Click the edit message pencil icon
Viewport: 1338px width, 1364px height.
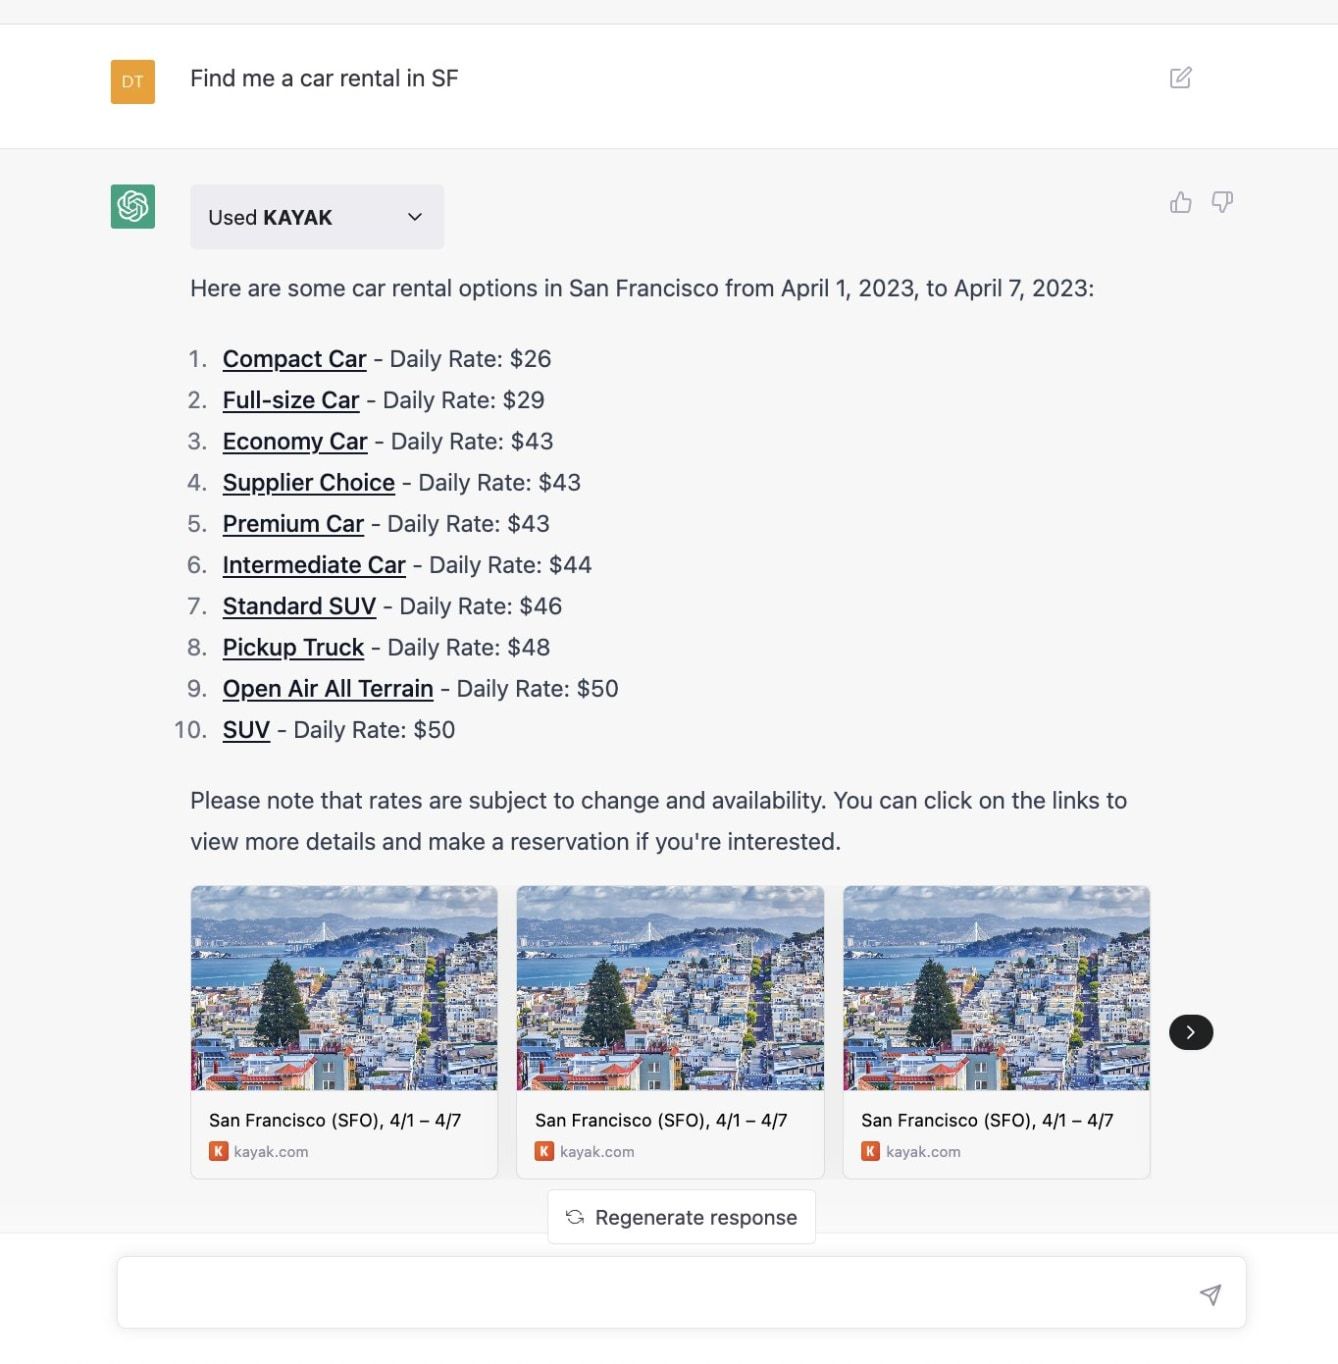point(1180,78)
